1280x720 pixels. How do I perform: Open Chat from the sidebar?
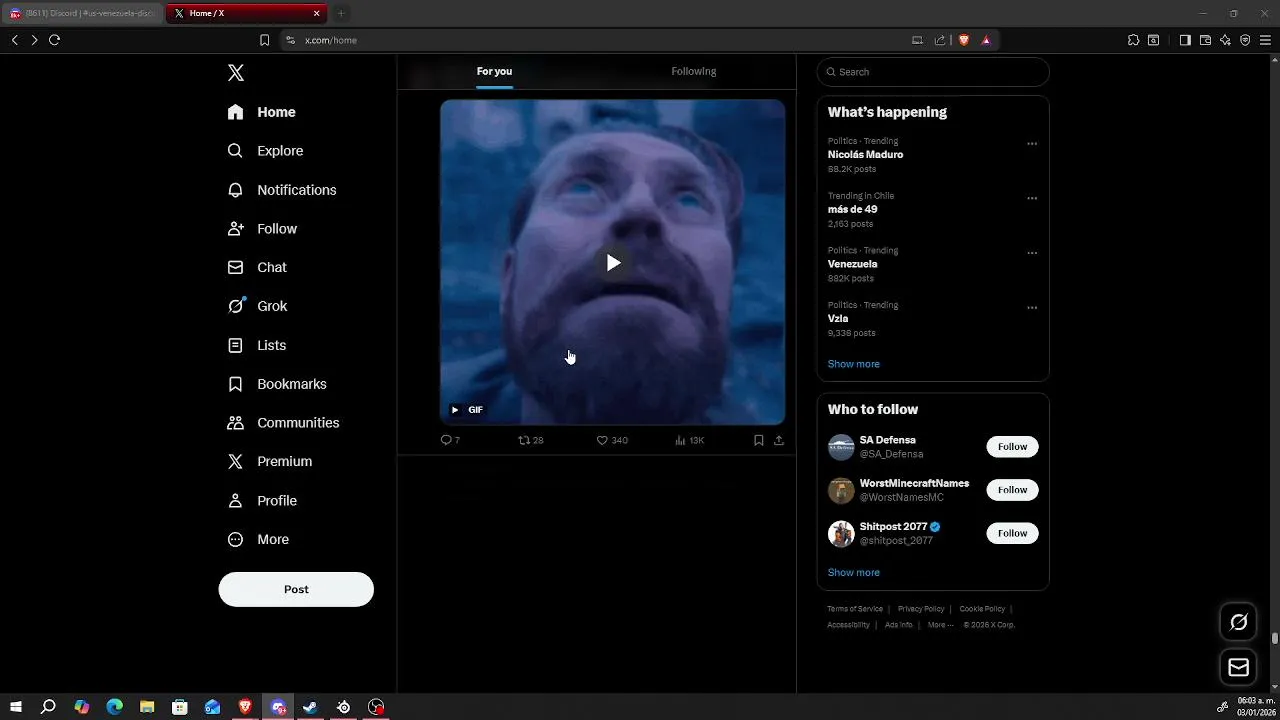[x=257, y=267]
